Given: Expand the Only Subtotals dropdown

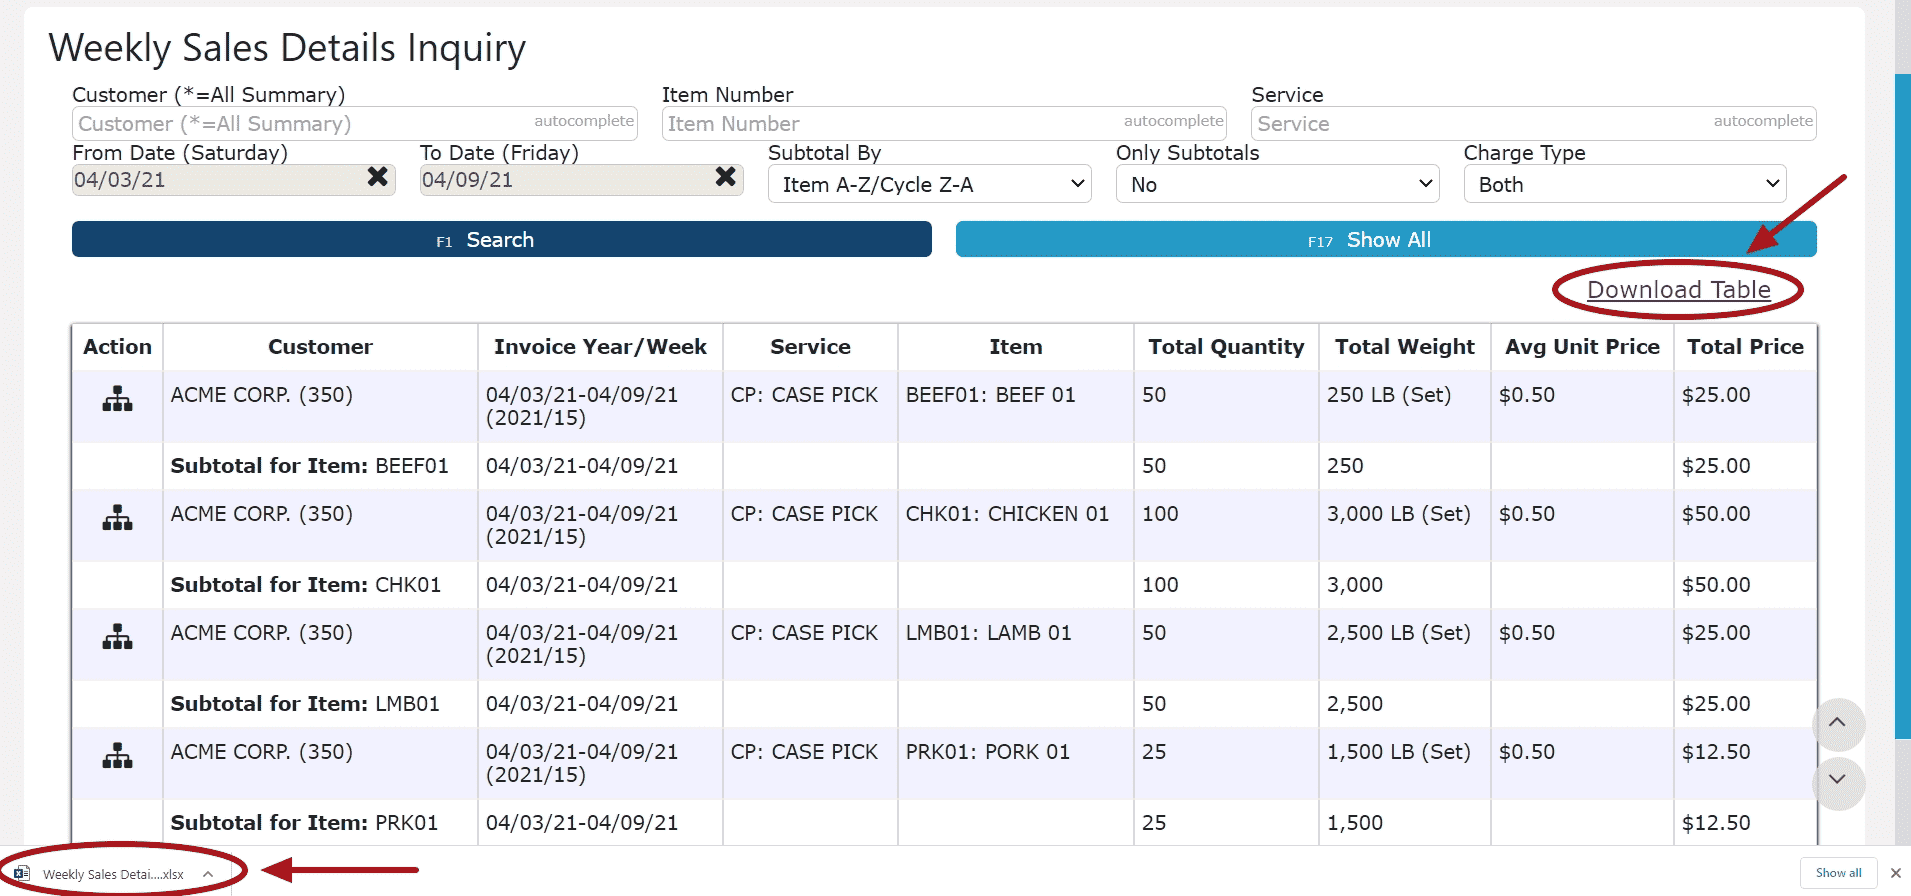Looking at the screenshot, I should tap(1277, 185).
